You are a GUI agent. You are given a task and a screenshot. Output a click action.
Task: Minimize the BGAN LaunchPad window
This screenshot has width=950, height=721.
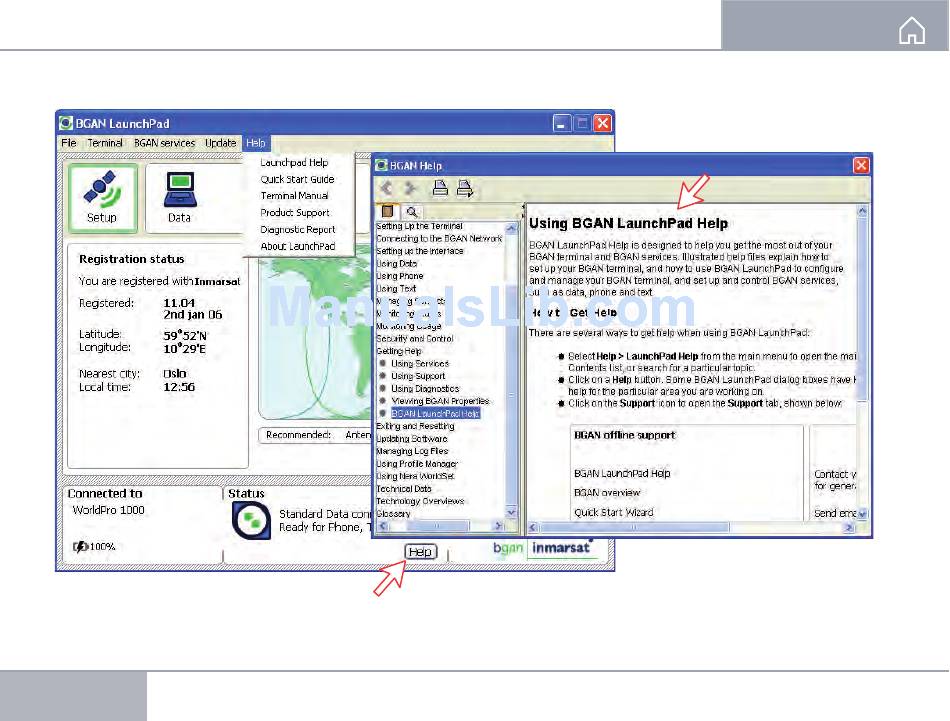562,124
